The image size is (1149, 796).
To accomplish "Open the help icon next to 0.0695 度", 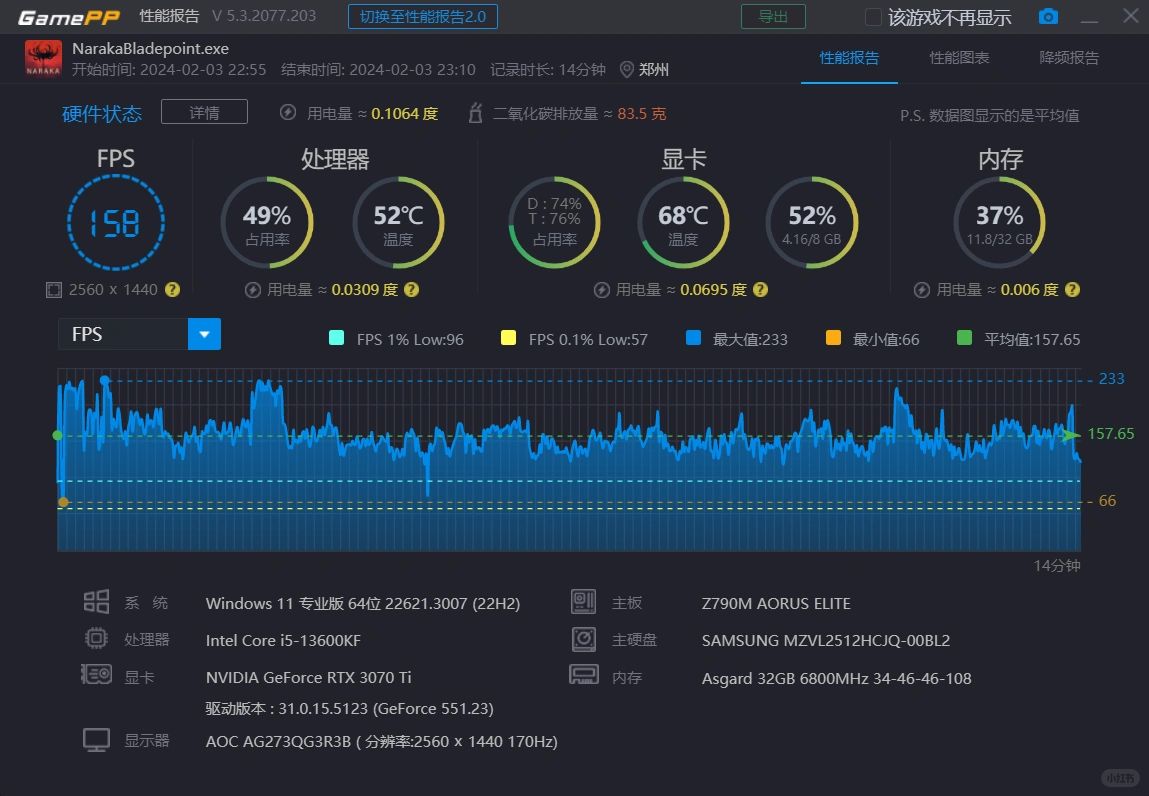I will click(761, 290).
